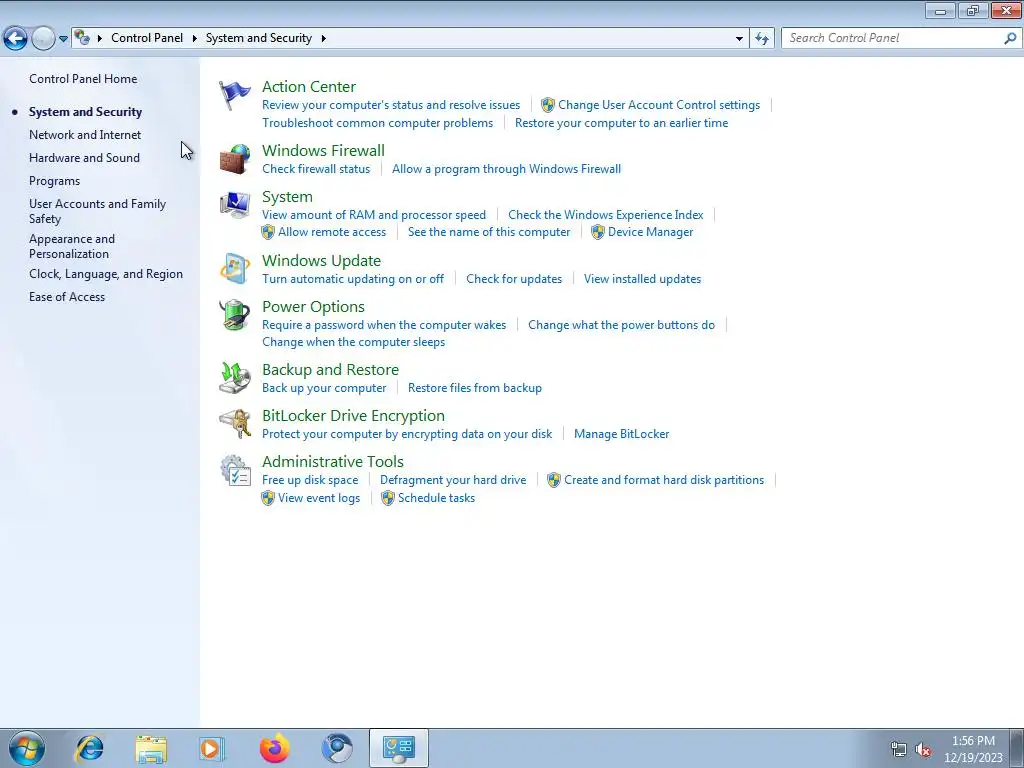This screenshot has height=768, width=1024.
Task: Open Create and format hard disk partitions
Action: tap(664, 480)
